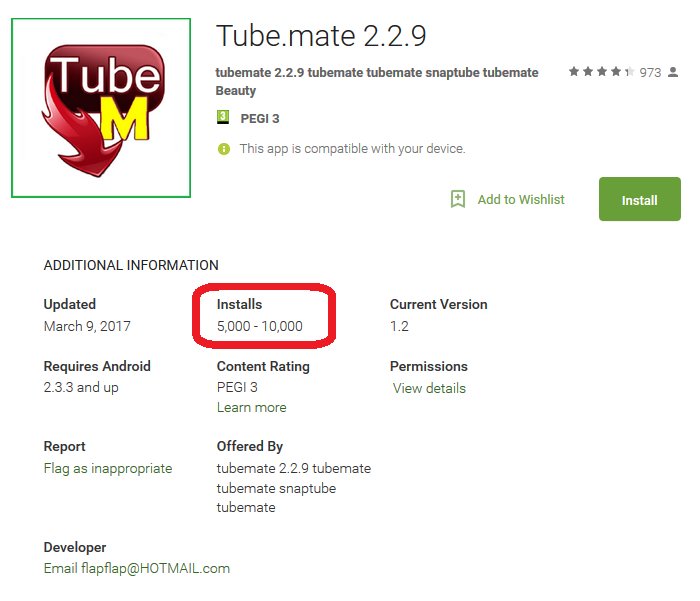Open the 973 ratings count

click(650, 72)
